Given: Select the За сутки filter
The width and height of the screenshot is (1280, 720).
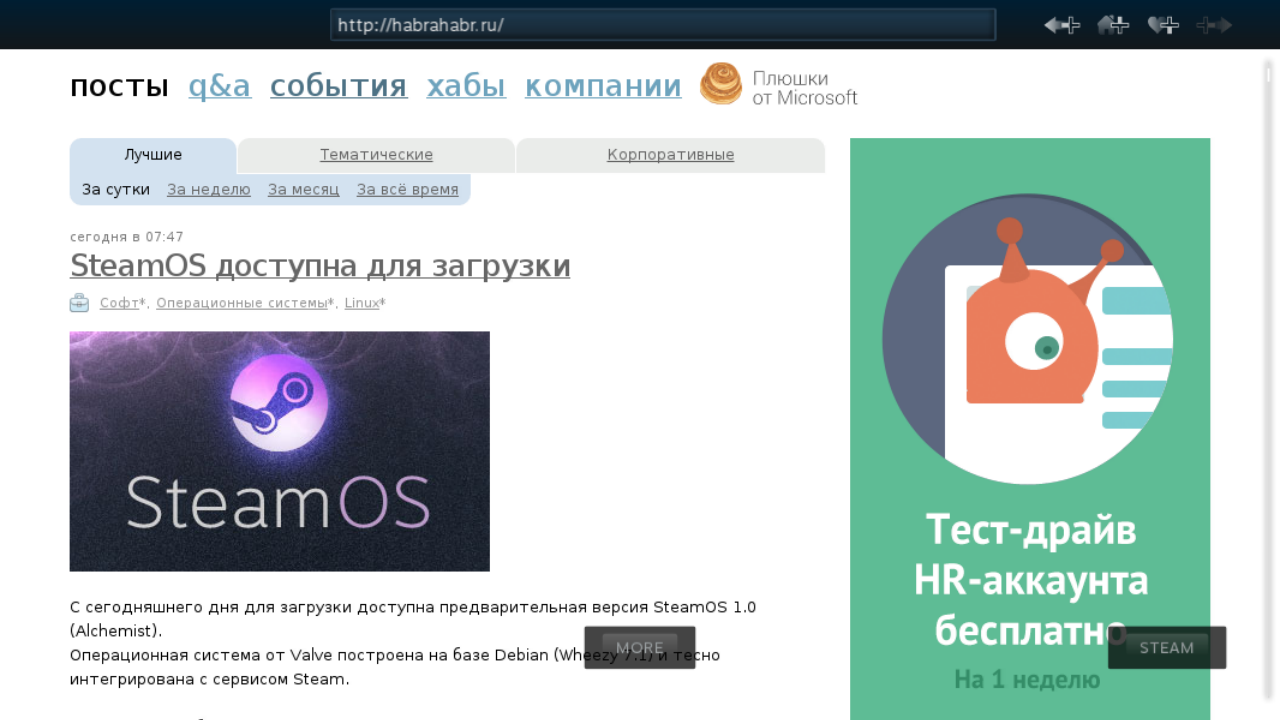Looking at the screenshot, I should [x=116, y=189].
